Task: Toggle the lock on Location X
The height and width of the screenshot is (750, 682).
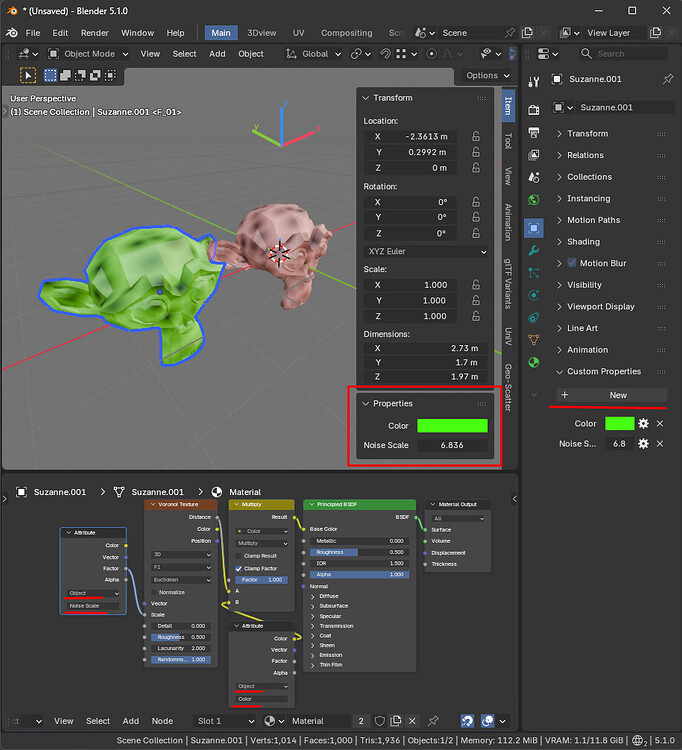Action: [476, 137]
